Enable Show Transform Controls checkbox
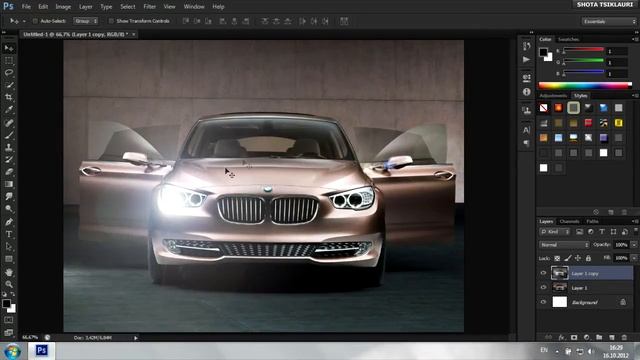Screen dimensions: 640x360 (x=111, y=21)
